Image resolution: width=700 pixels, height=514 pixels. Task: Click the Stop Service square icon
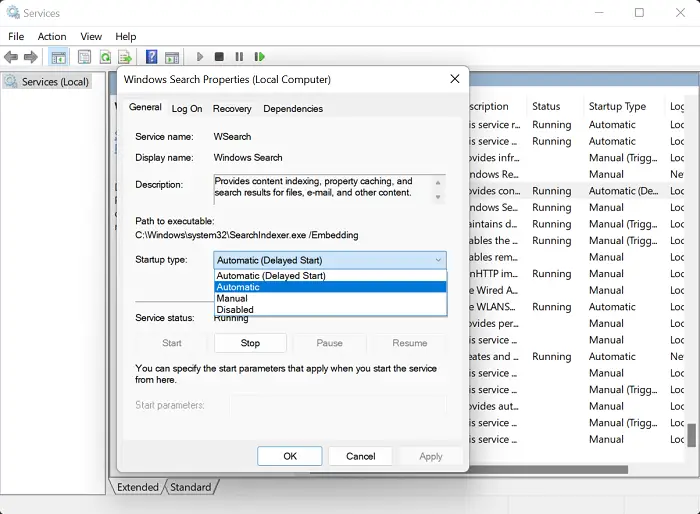[219, 57]
